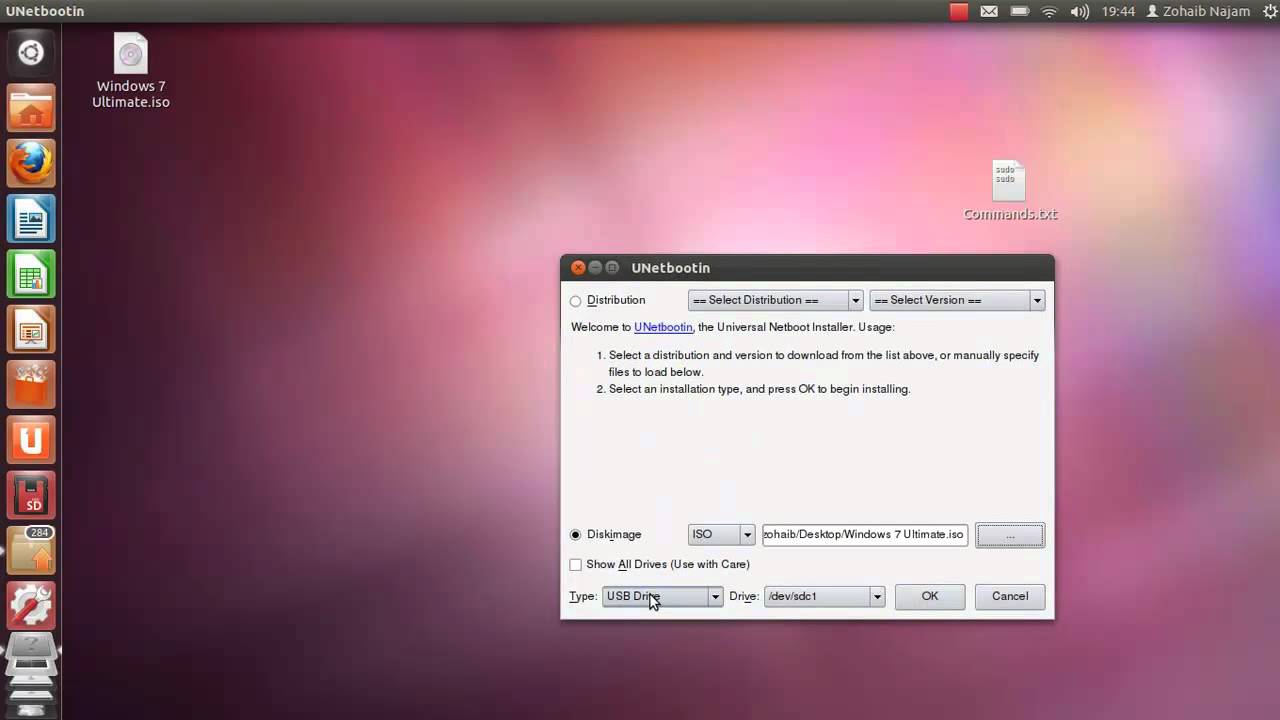Select the Distribution radio button
Screen dimensions: 1280x720
575,301
